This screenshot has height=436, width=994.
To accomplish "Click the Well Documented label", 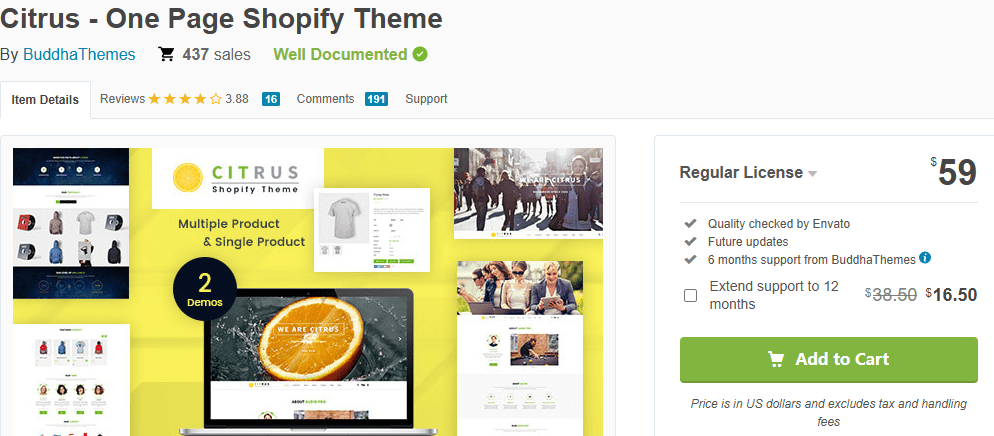I will 340,54.
